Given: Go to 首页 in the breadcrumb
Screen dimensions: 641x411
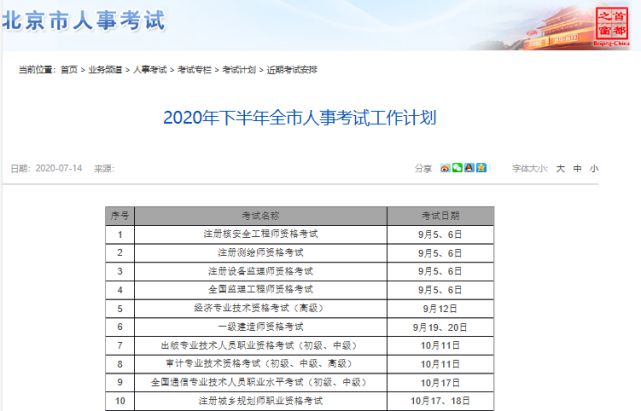Looking at the screenshot, I should pos(69,70).
